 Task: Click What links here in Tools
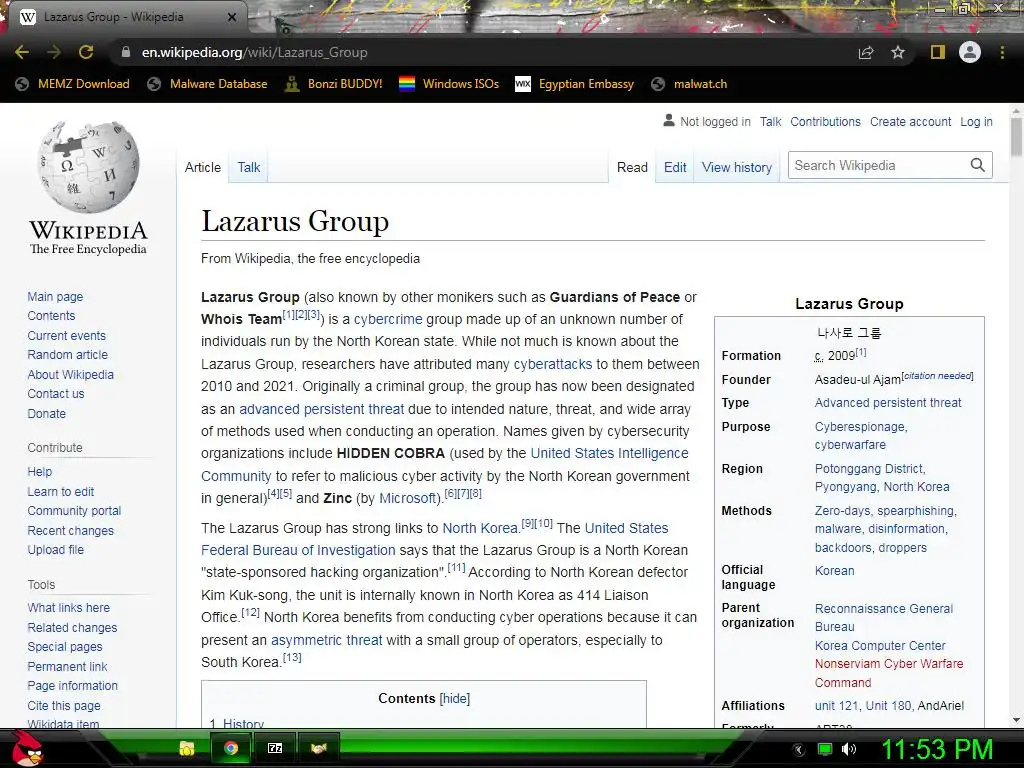click(x=69, y=607)
